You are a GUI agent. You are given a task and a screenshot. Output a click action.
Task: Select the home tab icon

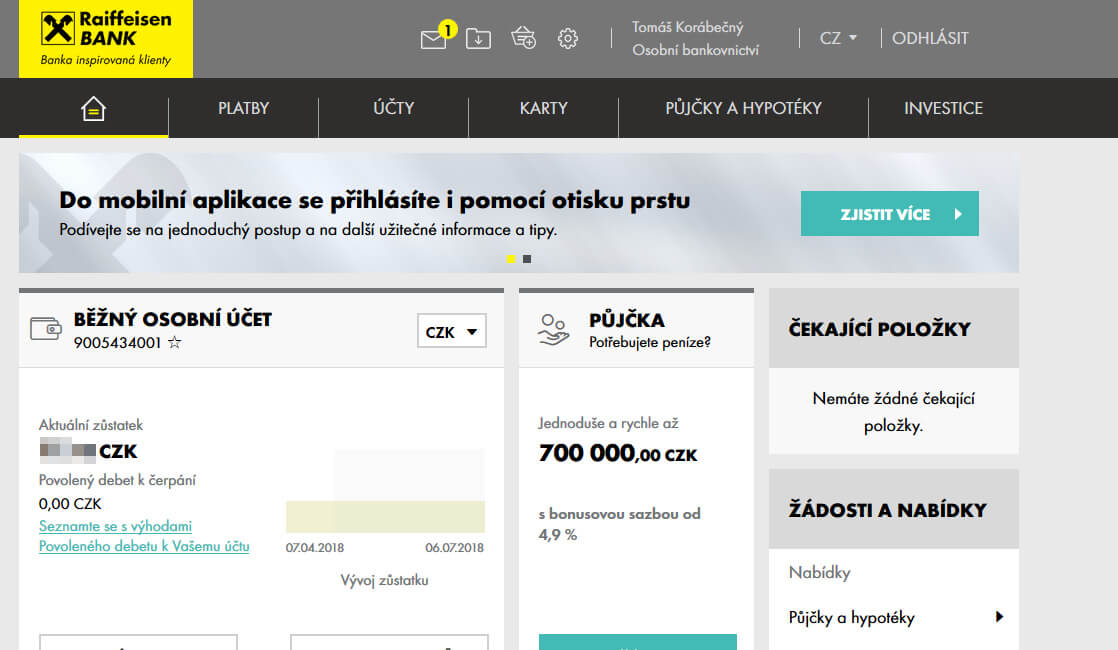coord(92,108)
